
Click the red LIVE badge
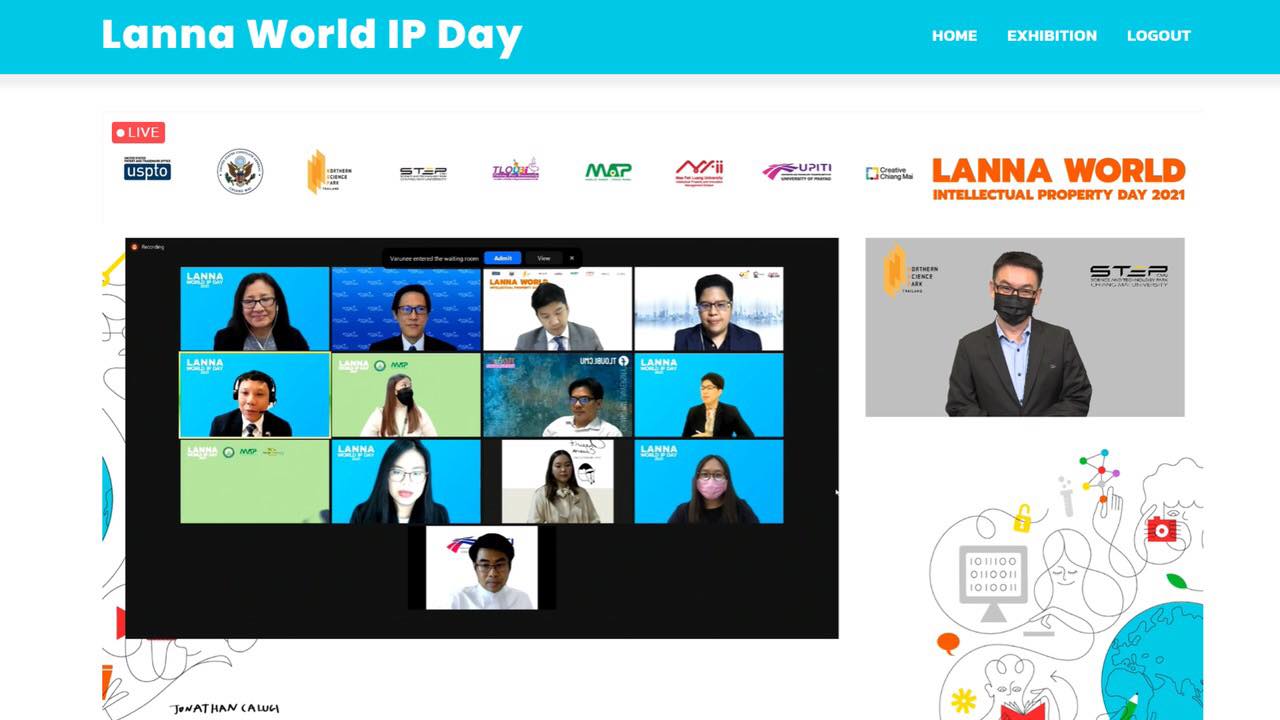138,132
